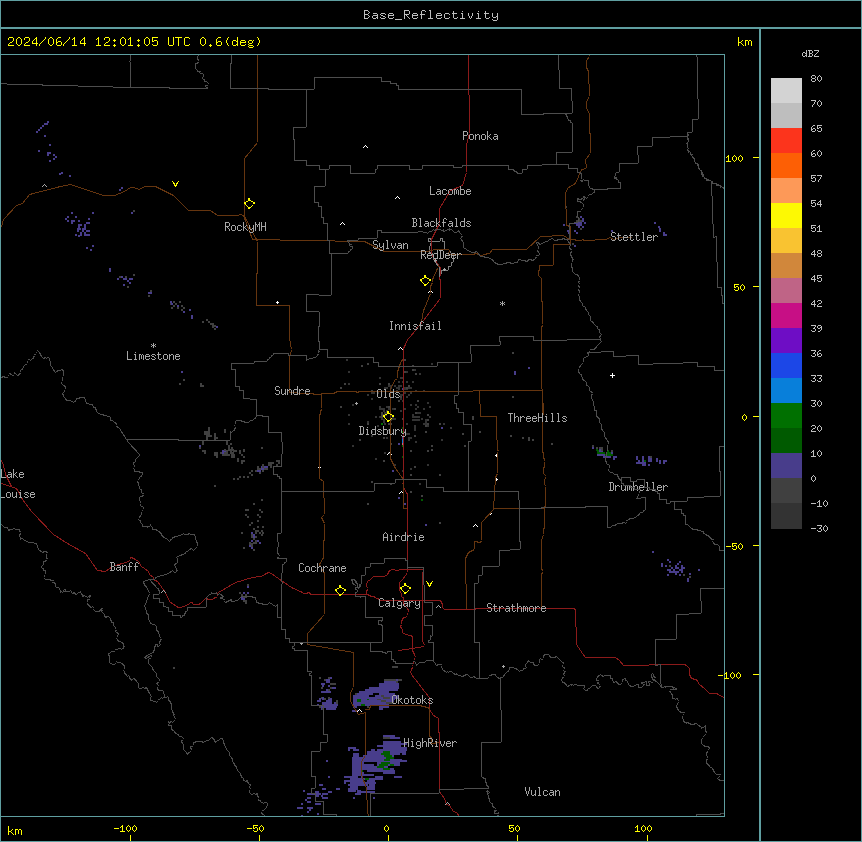Click the 100 km mark on the right axis

(734, 158)
